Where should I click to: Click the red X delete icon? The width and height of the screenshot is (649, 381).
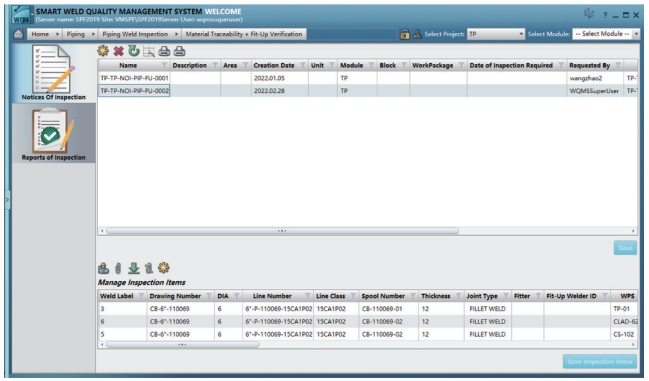coord(118,51)
